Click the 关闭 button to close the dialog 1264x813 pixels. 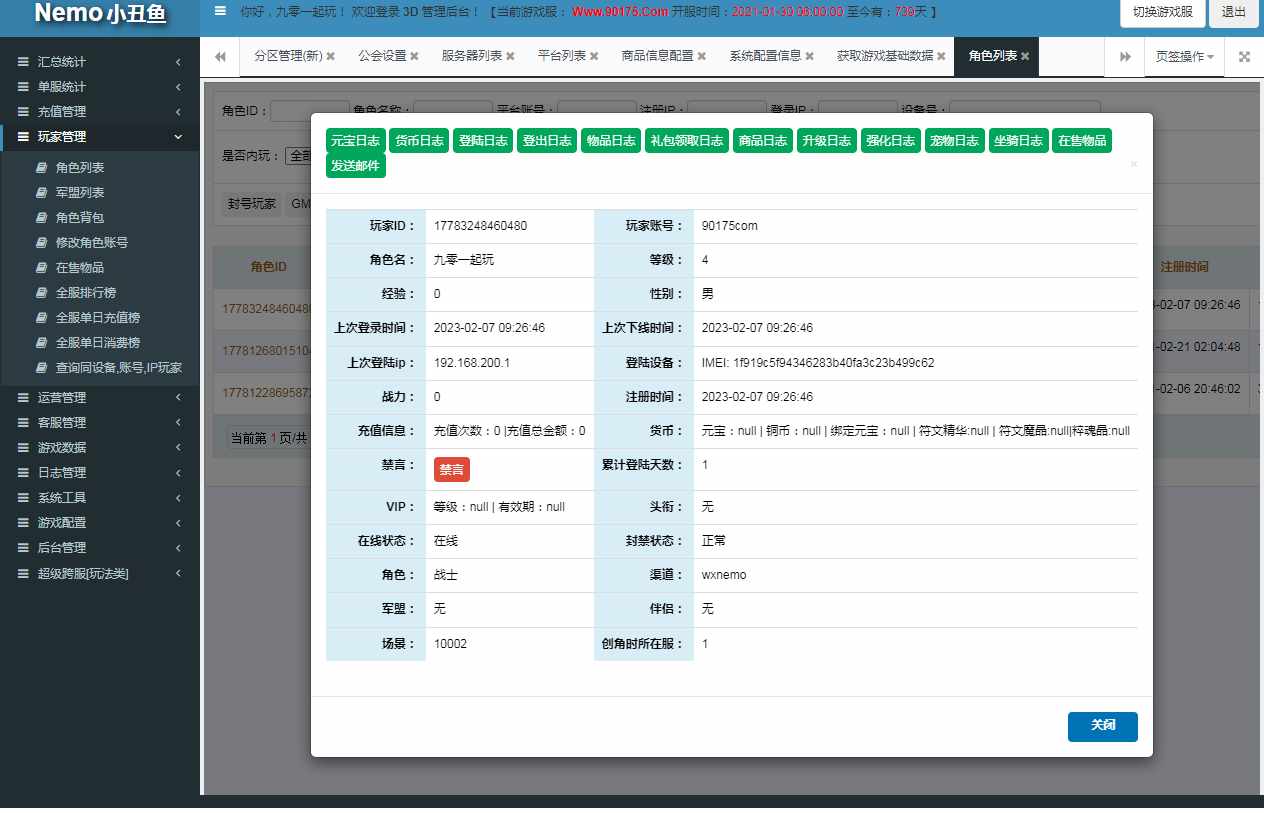tap(1102, 727)
